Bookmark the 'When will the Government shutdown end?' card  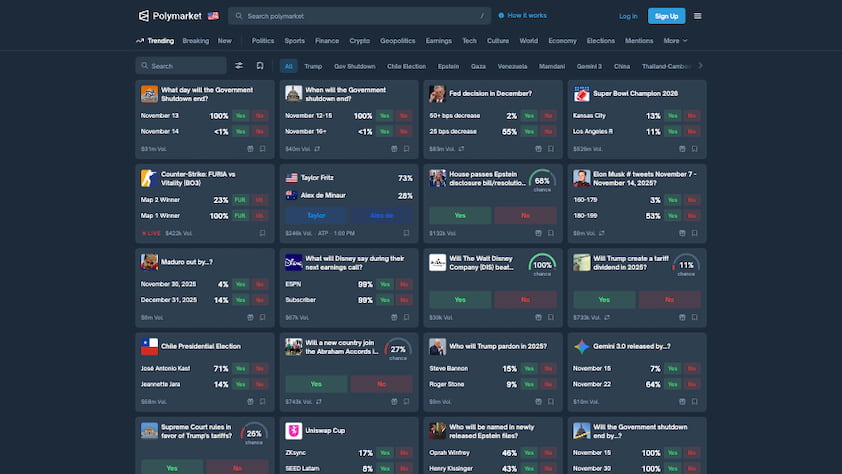click(x=407, y=149)
